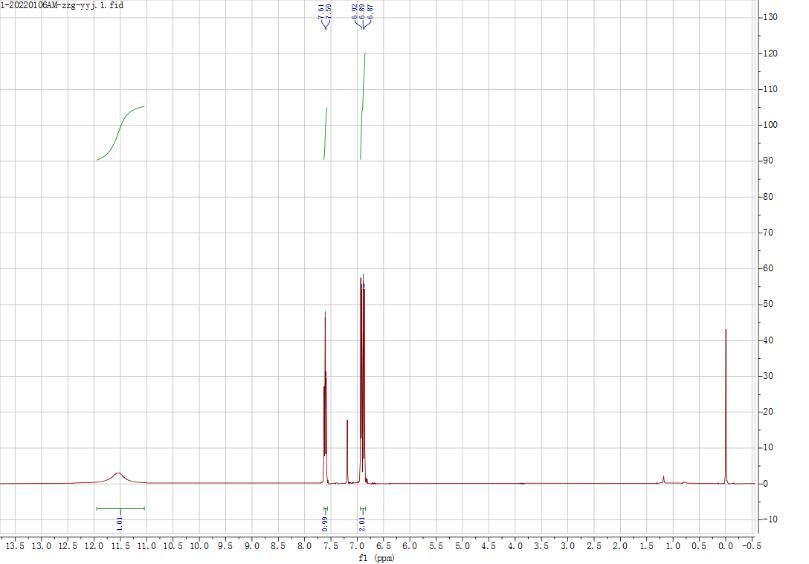Select the broad peak near 11.5 ppm
809x564 pixels.
click(x=118, y=474)
